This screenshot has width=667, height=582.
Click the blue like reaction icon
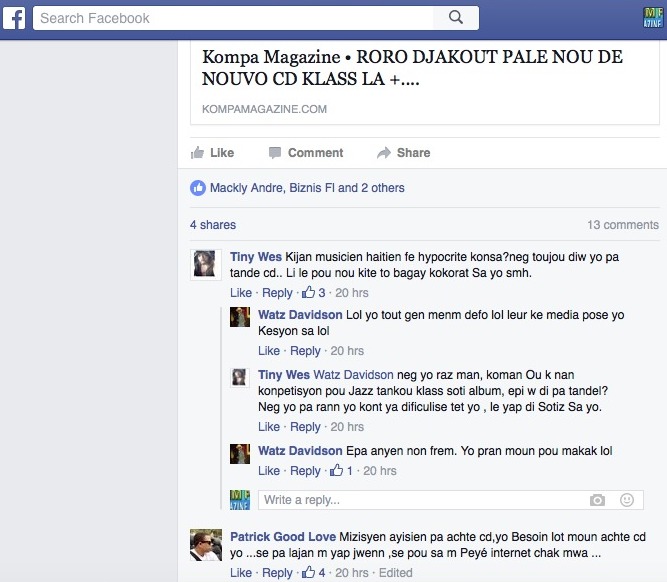coord(198,188)
